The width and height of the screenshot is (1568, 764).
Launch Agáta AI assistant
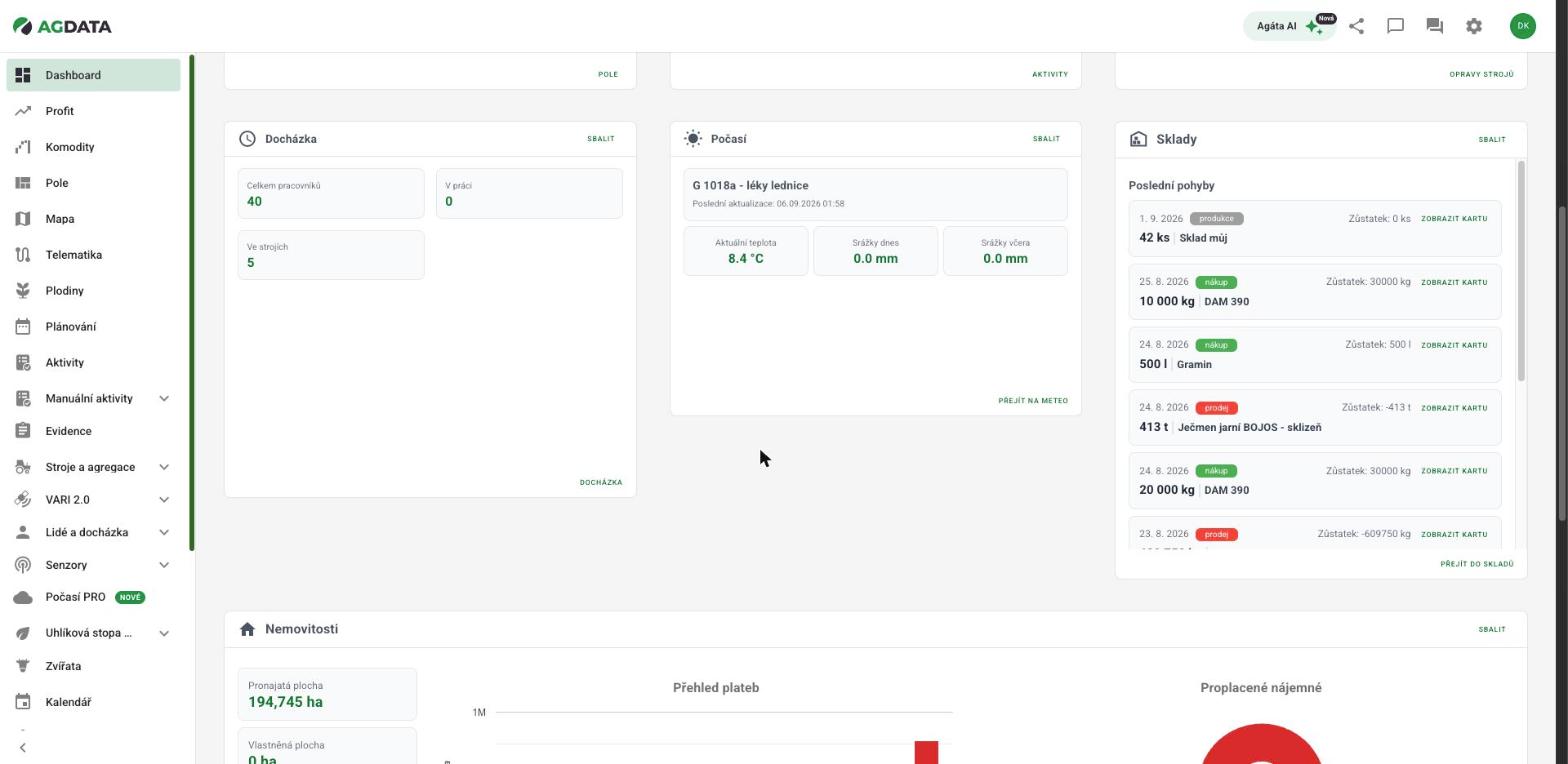[1289, 26]
